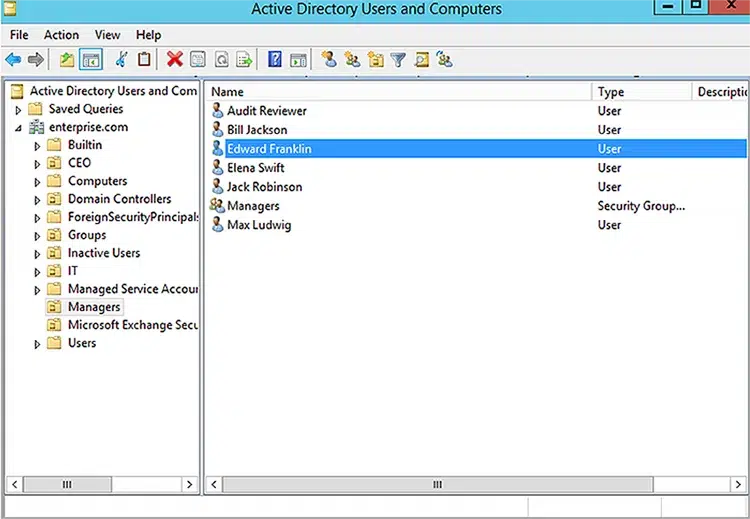Expand the ForeignSecurityPrincipals container
Viewport: 750px width, 519px height.
pos(37,219)
